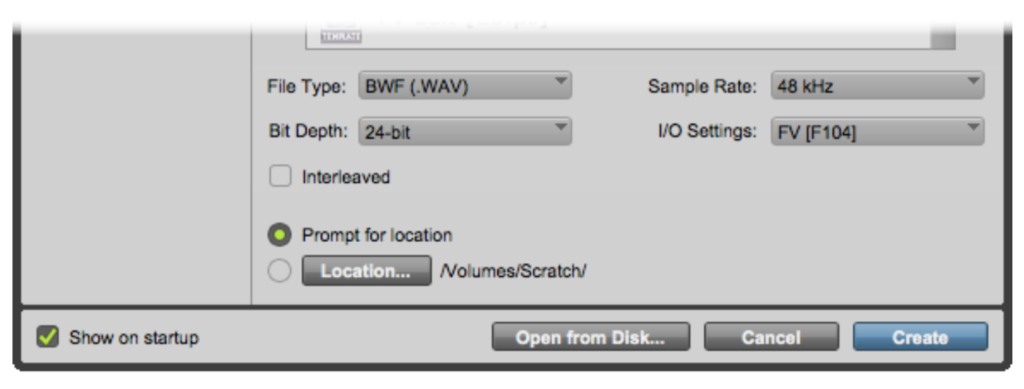The height and width of the screenshot is (389, 1024).
Task: Click the /Volumes/Scratch/ path text
Action: click(x=513, y=271)
